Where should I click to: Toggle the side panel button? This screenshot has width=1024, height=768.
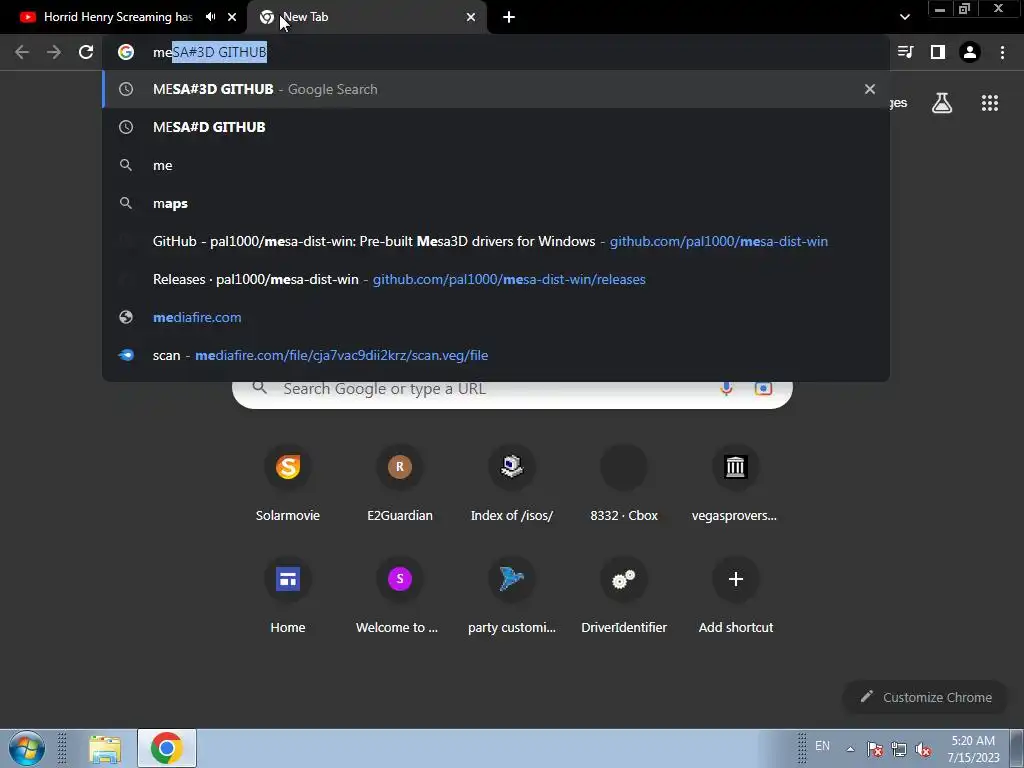click(x=938, y=52)
